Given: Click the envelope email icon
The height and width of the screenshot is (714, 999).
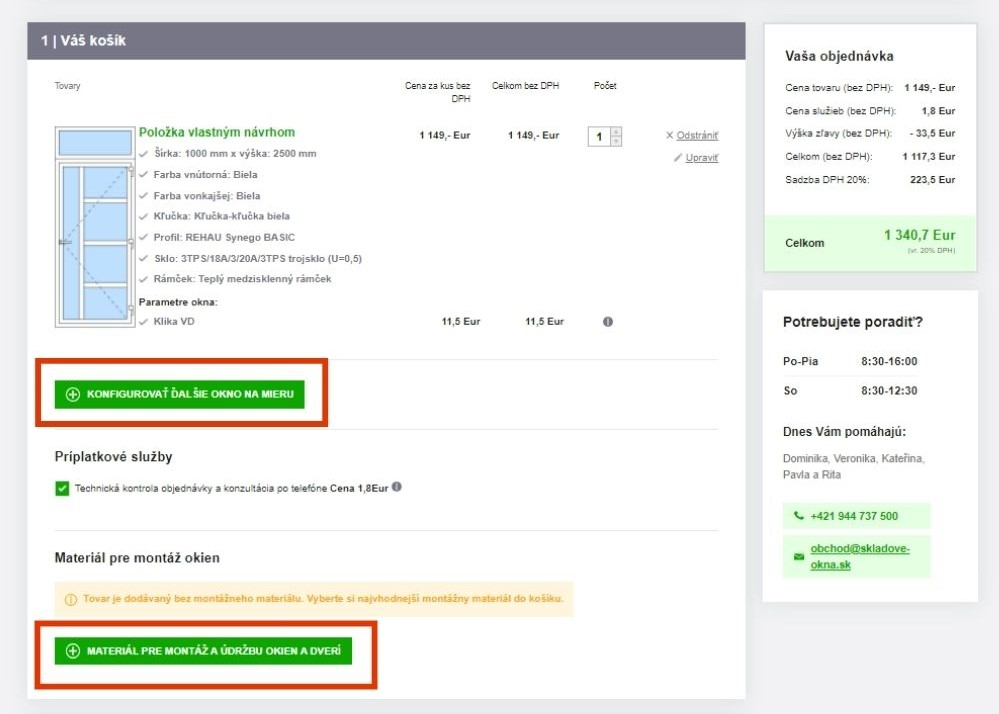Looking at the screenshot, I should [x=798, y=557].
